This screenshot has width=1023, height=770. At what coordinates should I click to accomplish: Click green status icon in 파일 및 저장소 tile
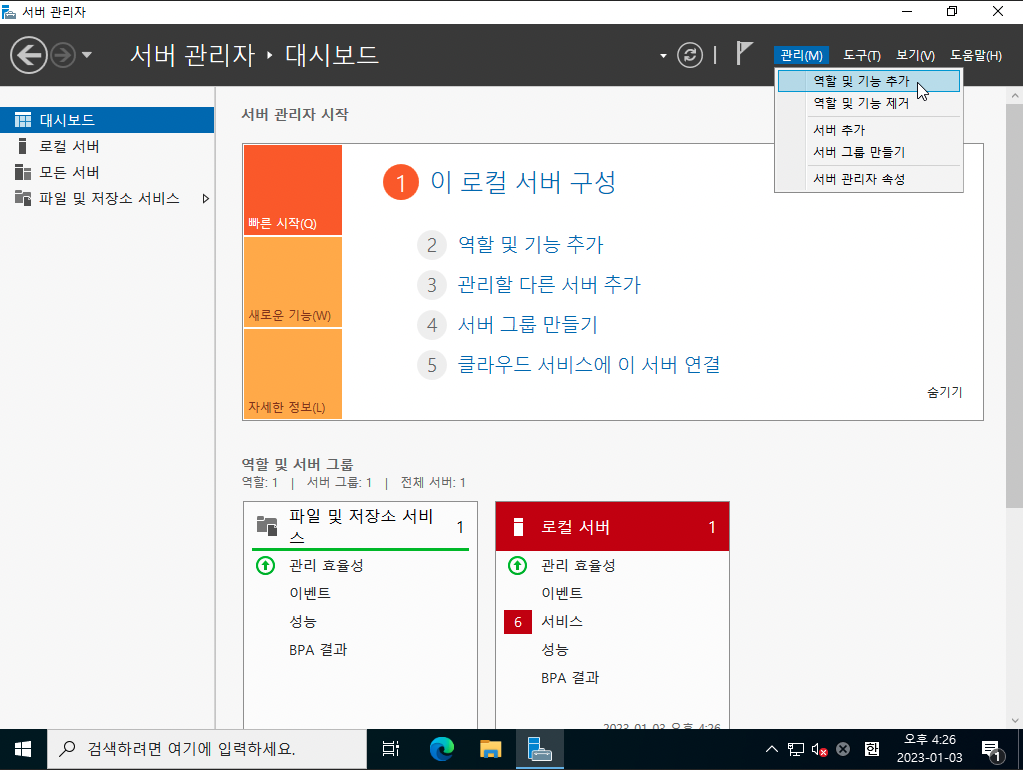tap(266, 565)
